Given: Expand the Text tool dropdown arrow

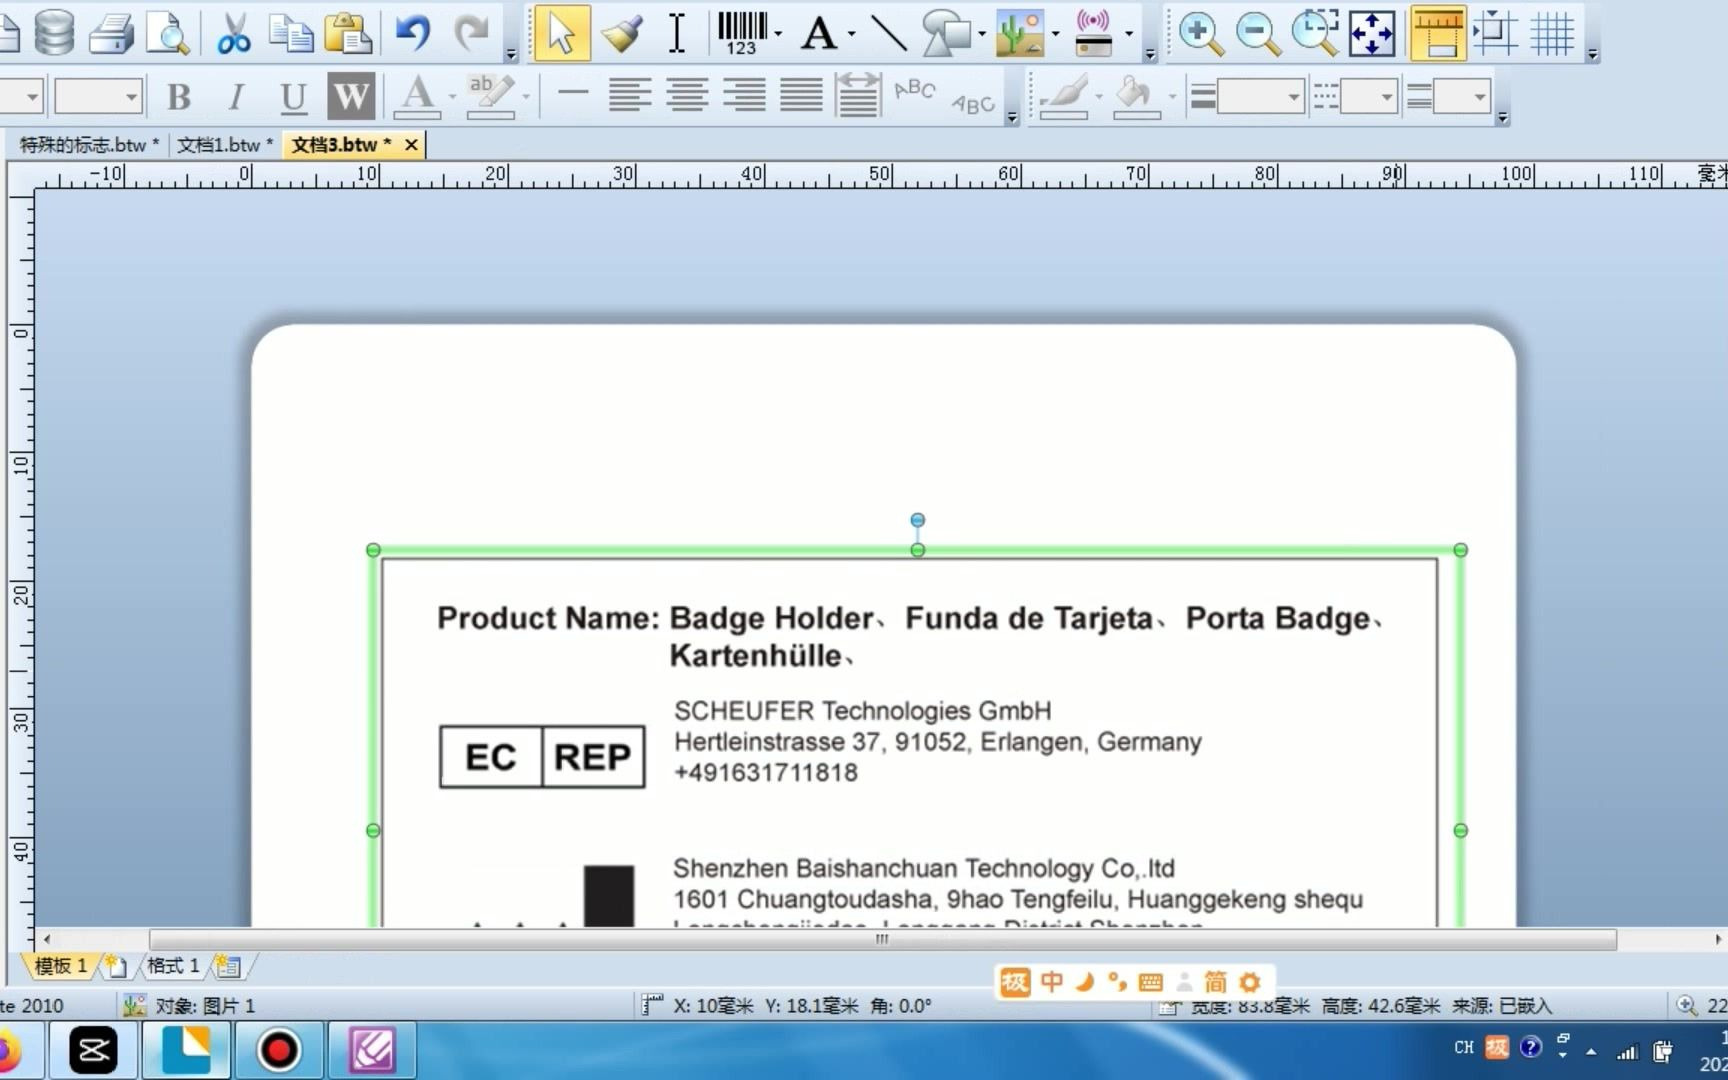Looking at the screenshot, I should pyautogui.click(x=851, y=34).
